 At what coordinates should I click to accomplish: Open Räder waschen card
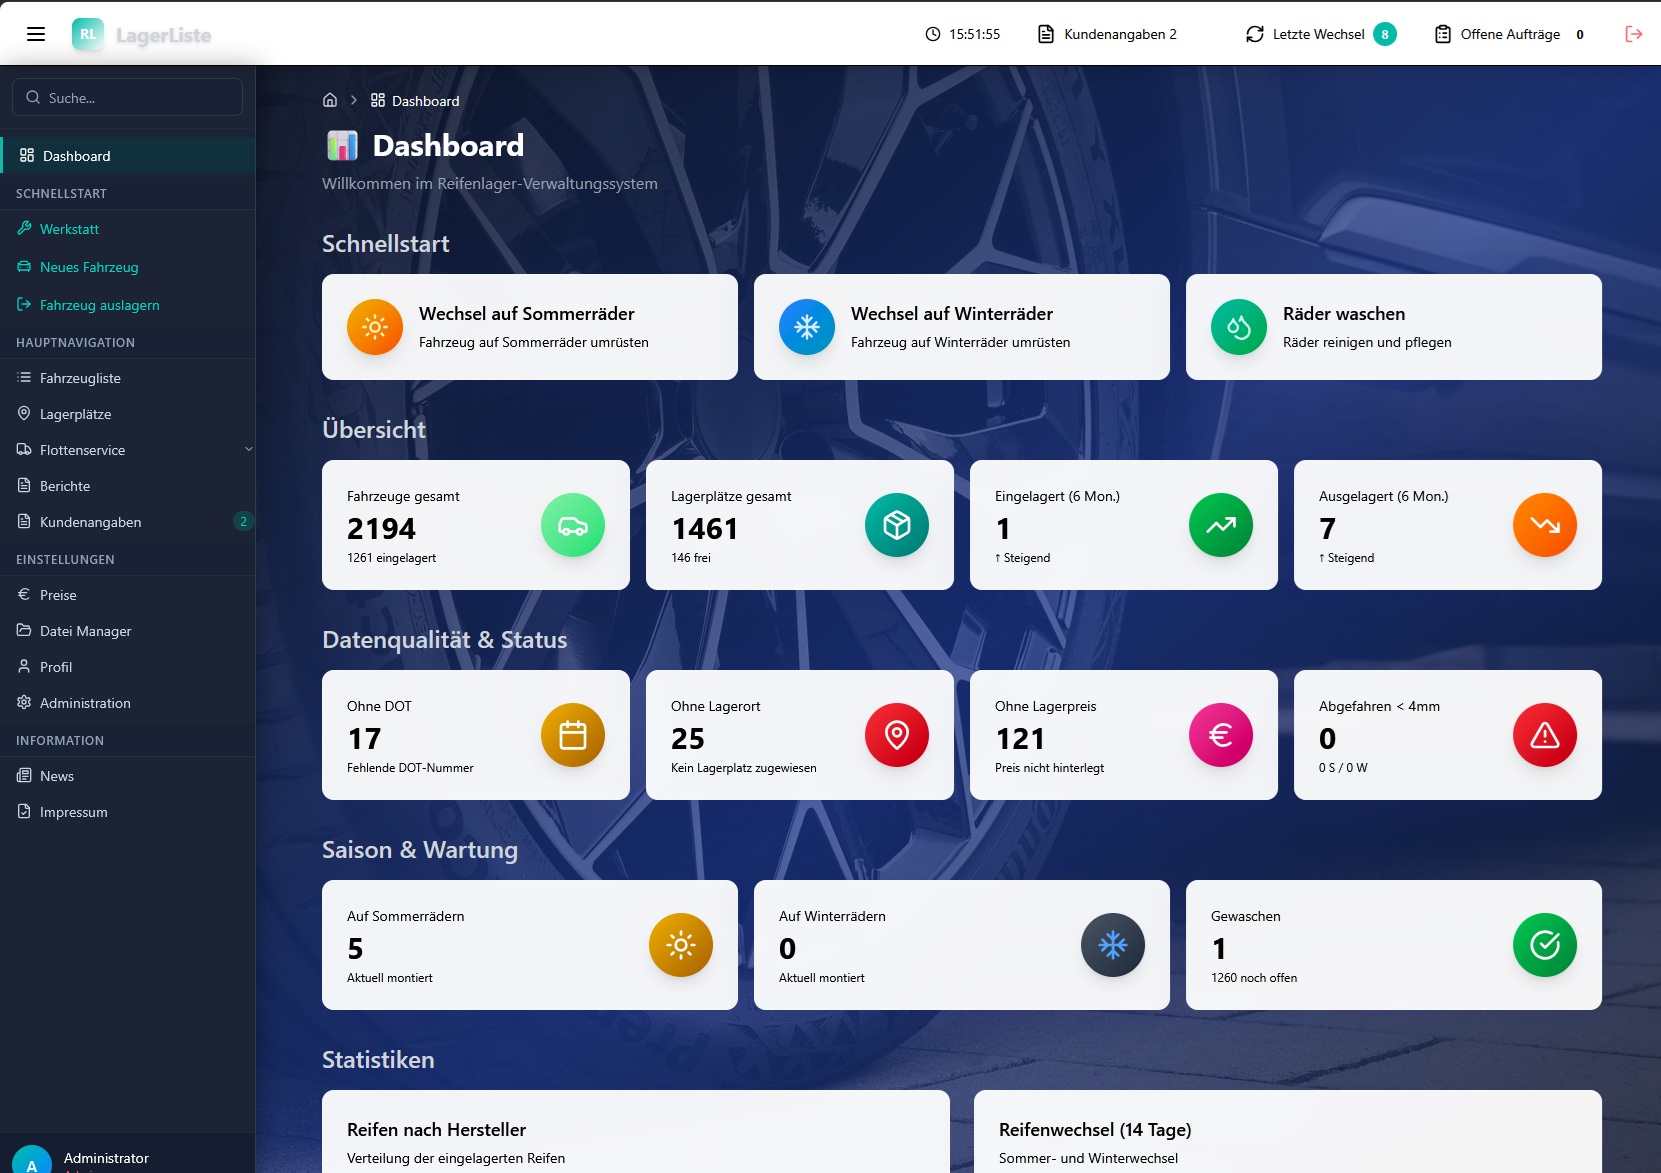(1394, 327)
